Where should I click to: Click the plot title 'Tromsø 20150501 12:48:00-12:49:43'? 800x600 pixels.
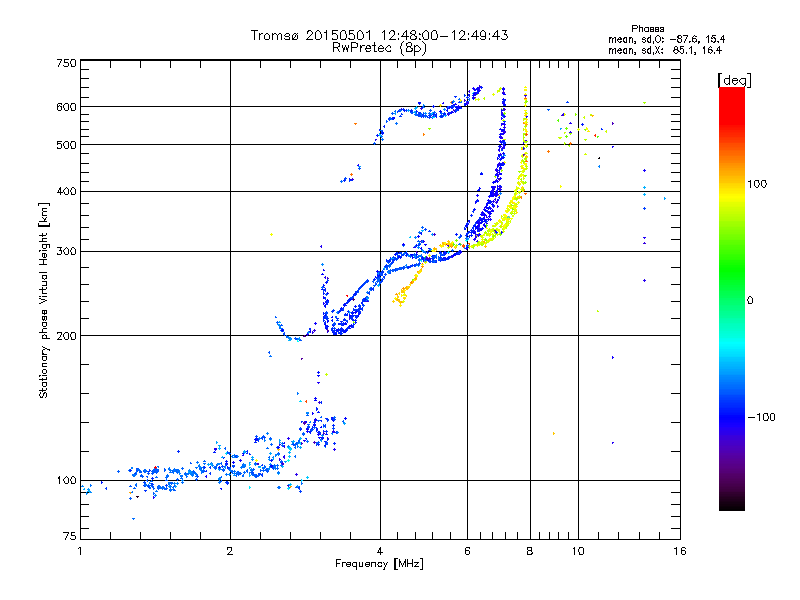coord(379,35)
